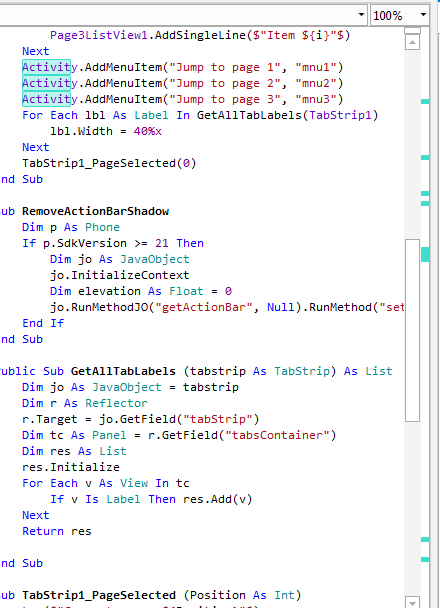Click the TabStrip1_PageSelected(0) call

tap(109, 163)
